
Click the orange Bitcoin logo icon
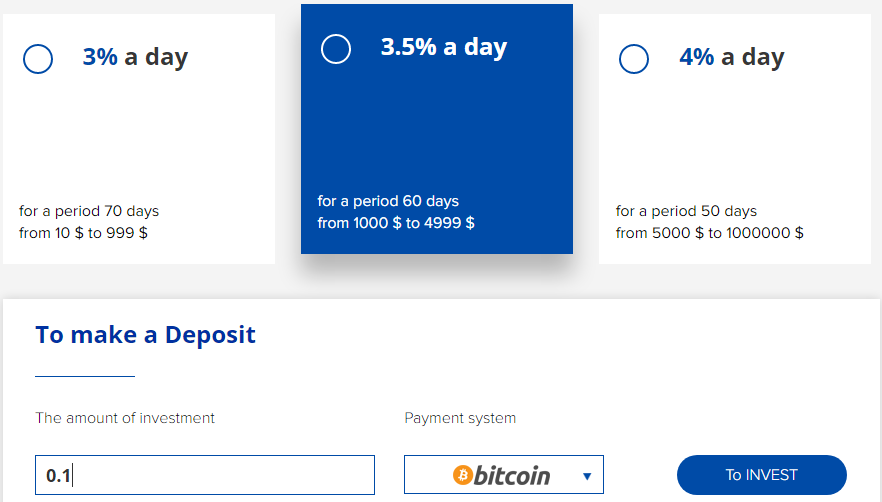click(x=462, y=475)
